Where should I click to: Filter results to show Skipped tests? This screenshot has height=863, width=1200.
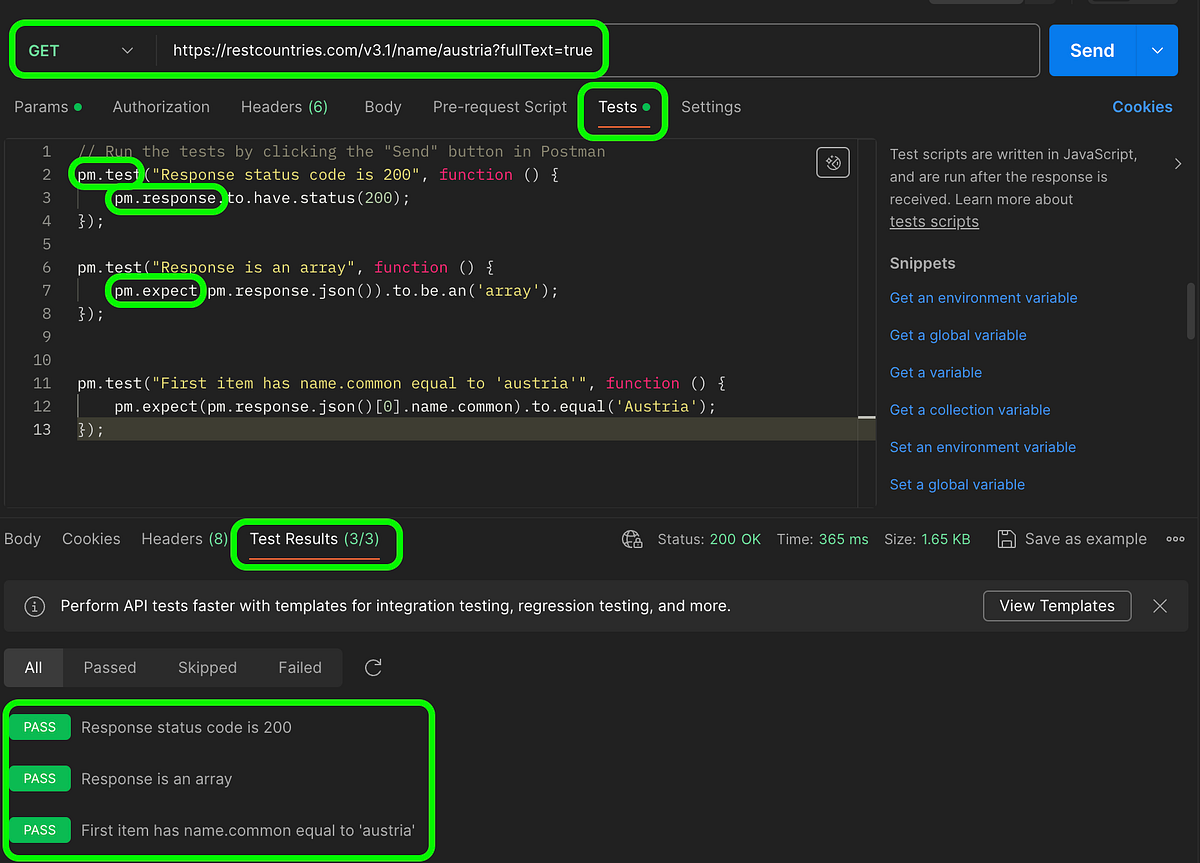pyautogui.click(x=207, y=667)
